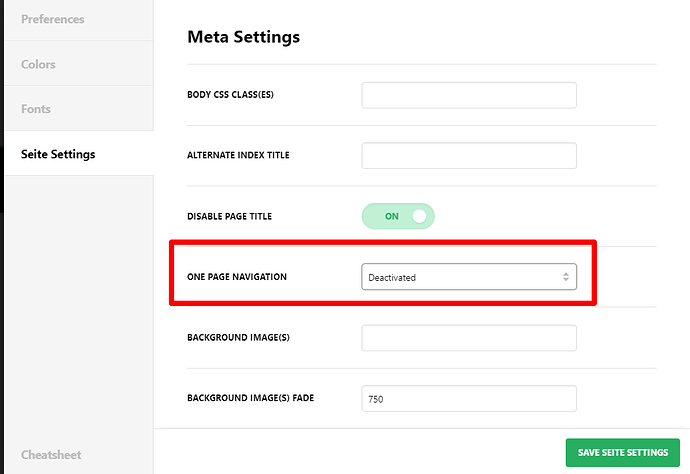Toggle the Disable Page Title switch off
Image resolution: width=690 pixels, height=474 pixels.
click(398, 216)
